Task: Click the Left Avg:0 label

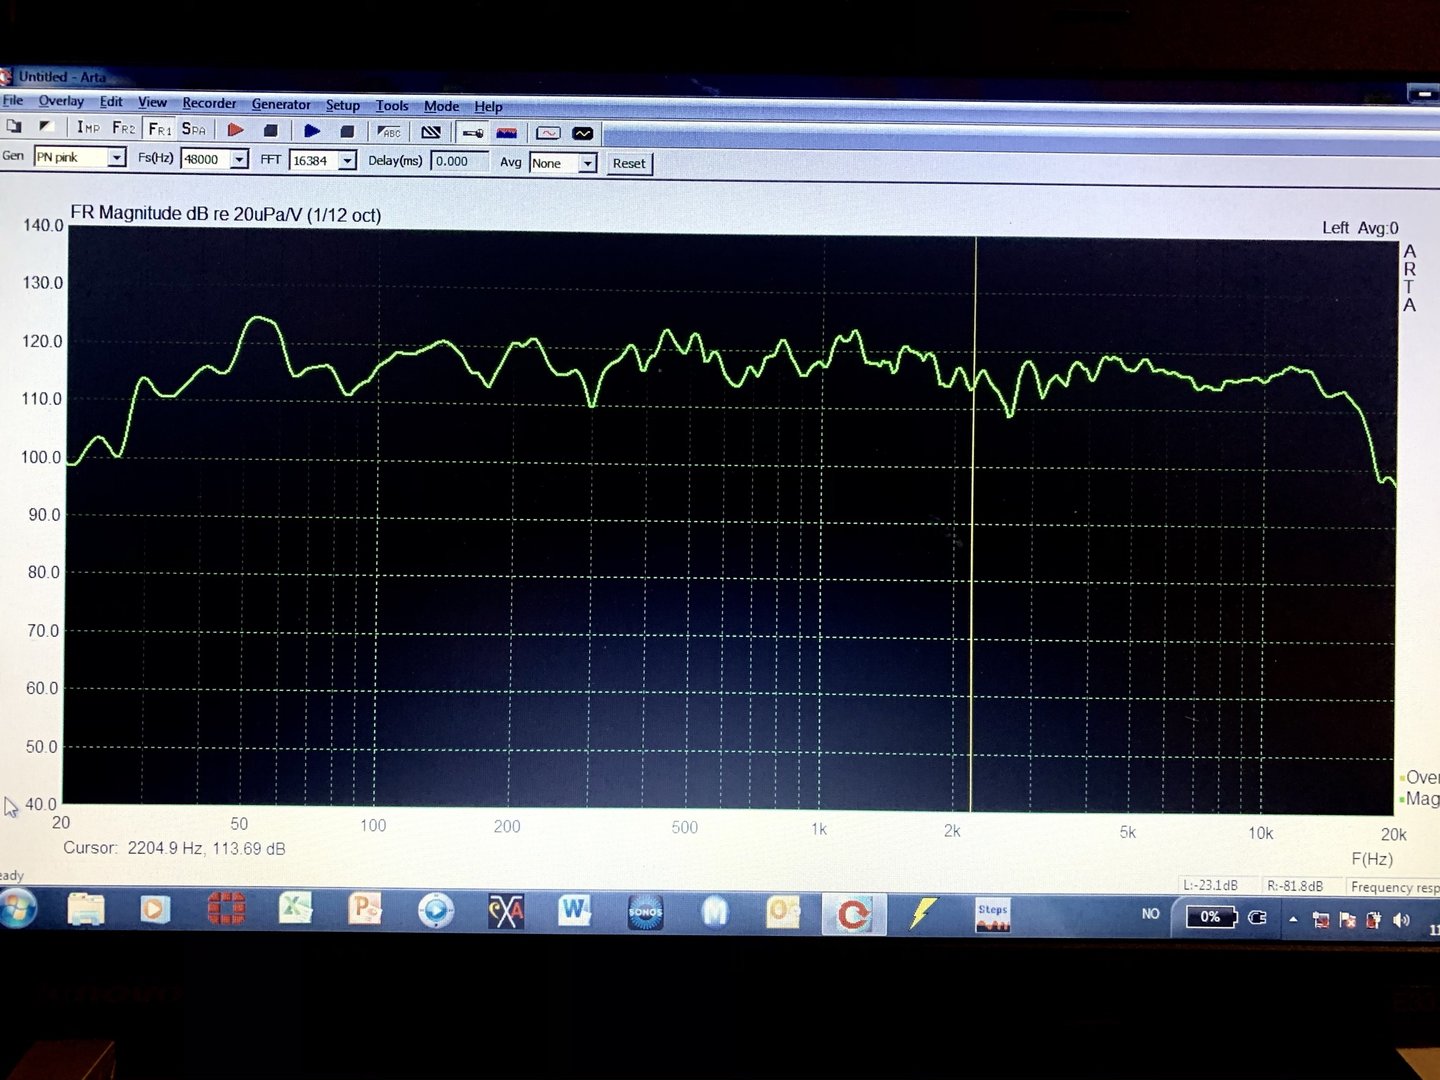Action: [x=1360, y=228]
